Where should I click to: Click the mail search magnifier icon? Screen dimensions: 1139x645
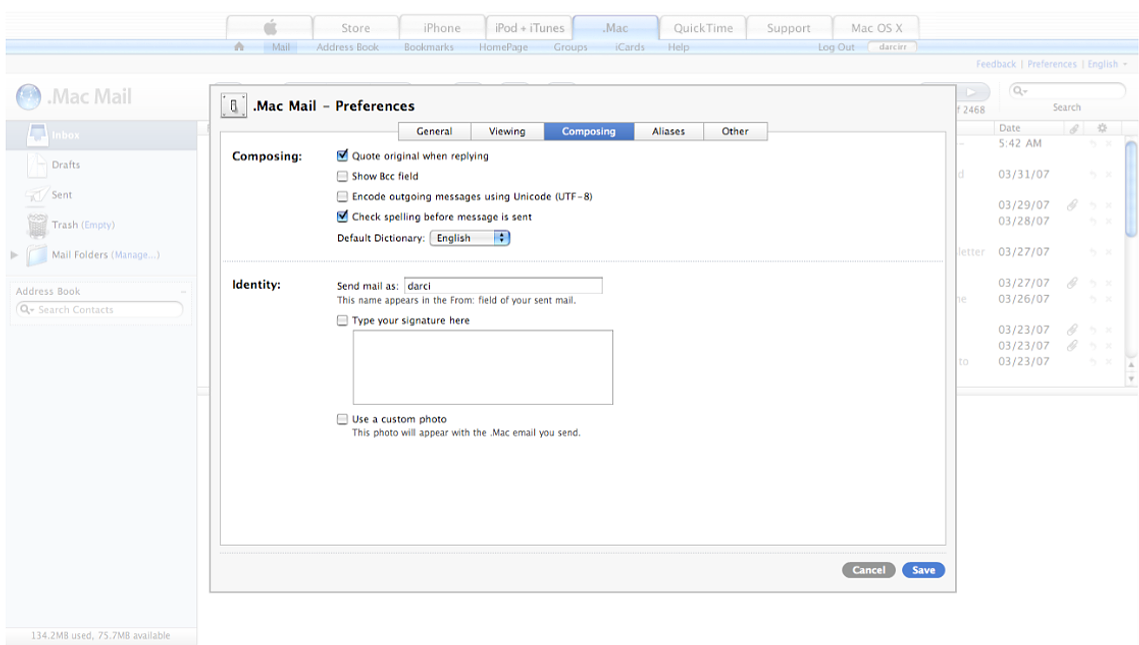point(1020,91)
